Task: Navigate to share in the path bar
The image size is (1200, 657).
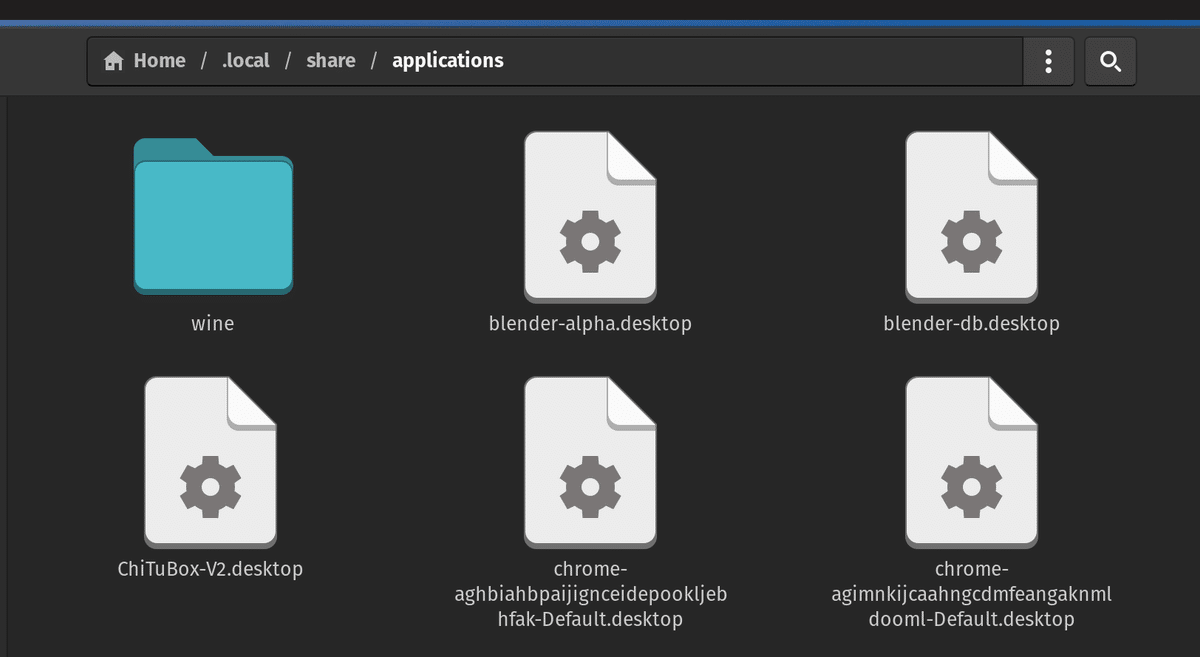Action: pos(331,61)
